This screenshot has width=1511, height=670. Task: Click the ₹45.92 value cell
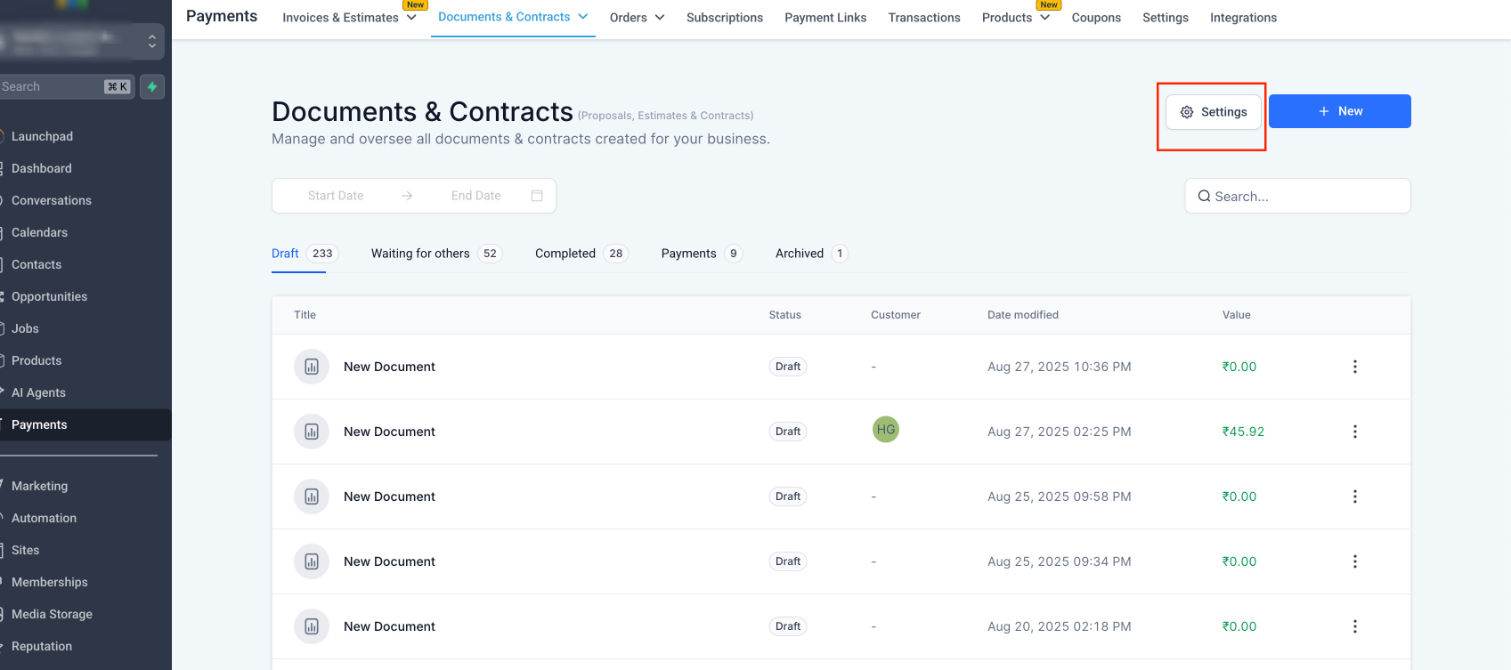(1243, 432)
